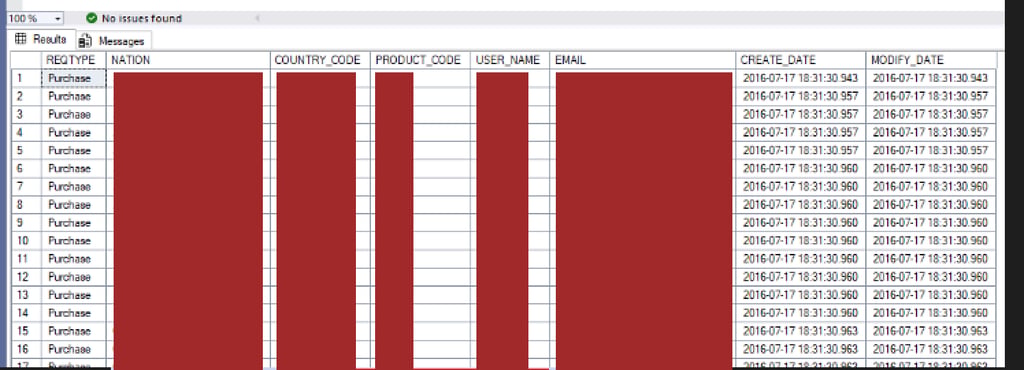Click the MODIFY_DATE cell in row 3
Viewport: 1024px width, 370px height.
click(x=931, y=114)
